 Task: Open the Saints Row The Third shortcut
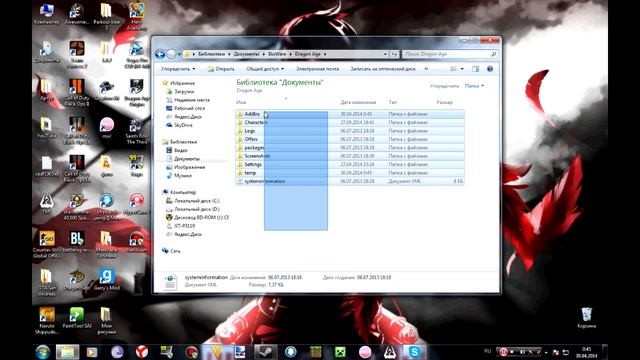(x=136, y=131)
